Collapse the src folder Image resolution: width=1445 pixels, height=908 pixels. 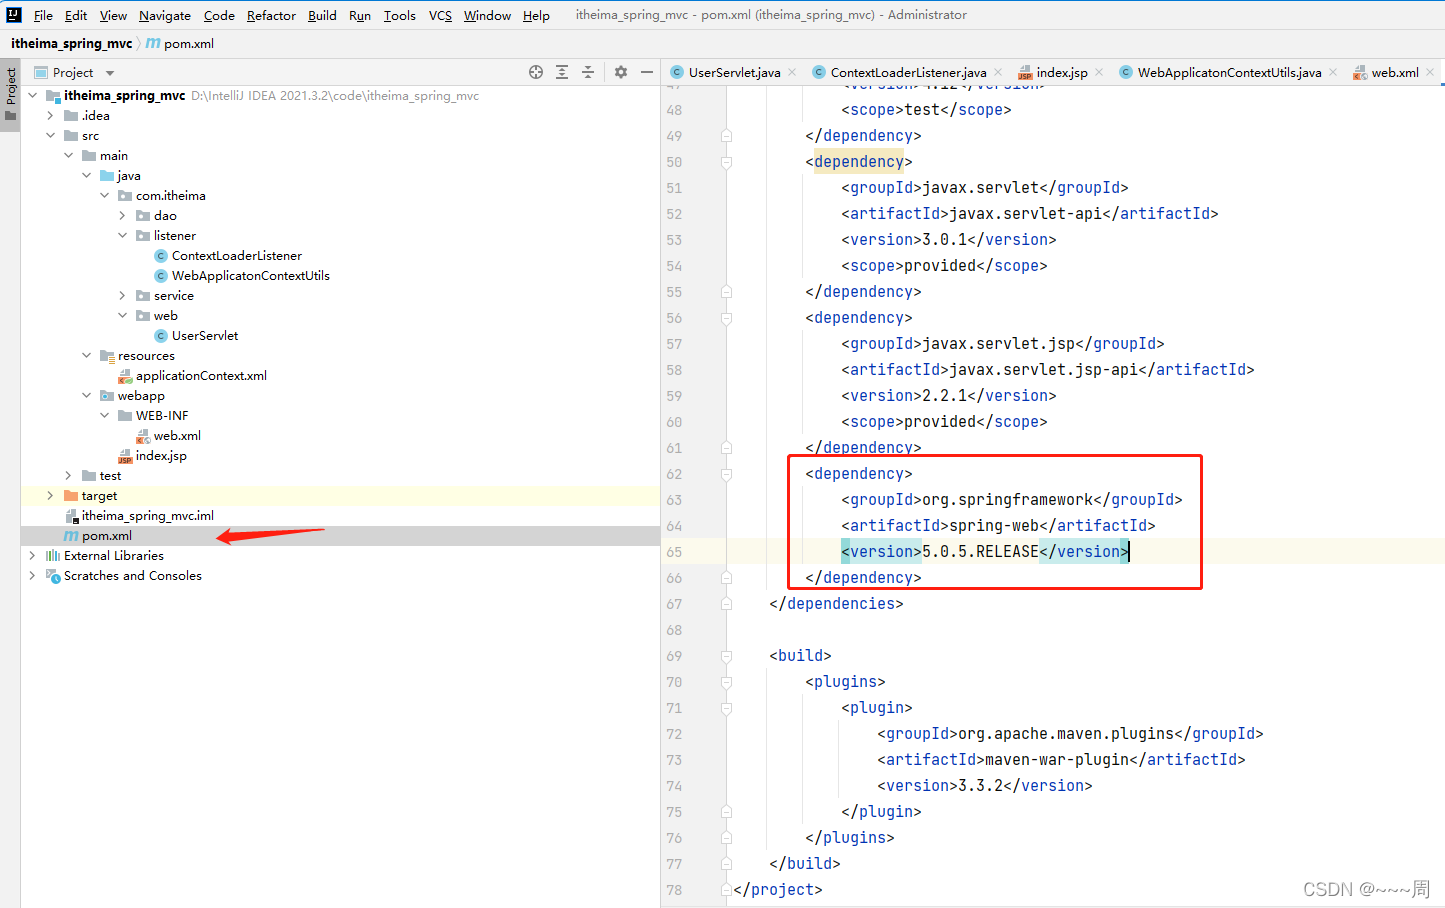[50, 135]
